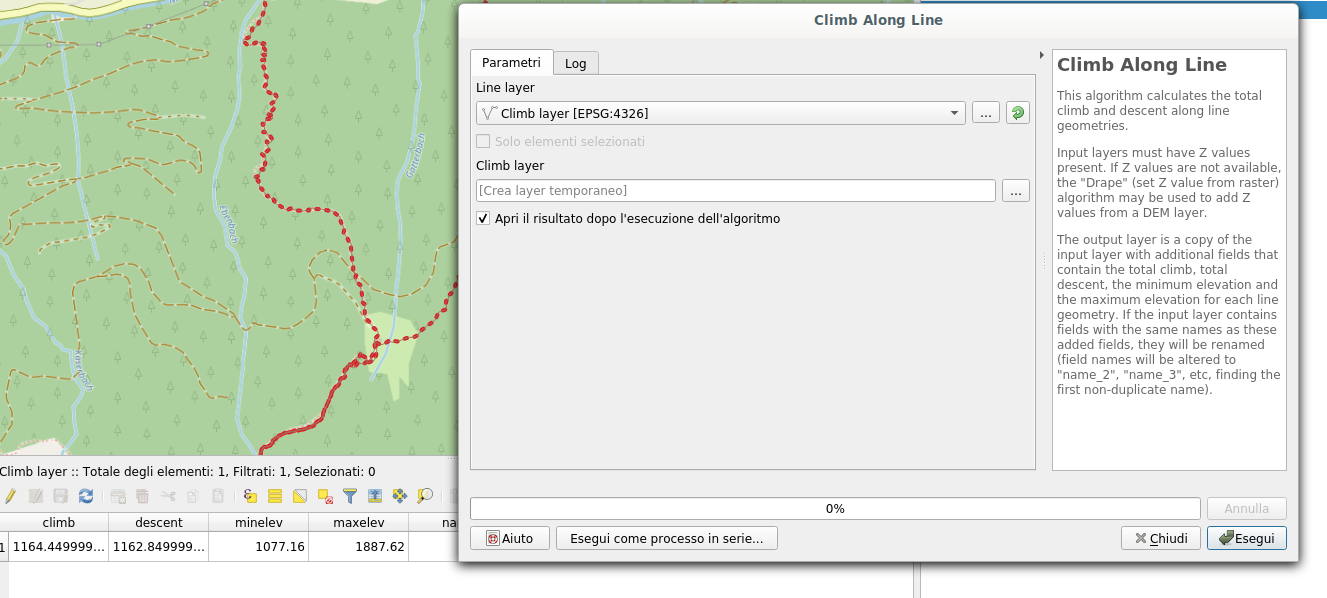Click 'Esegui come processo in serie...' button
1327x598 pixels.
(x=666, y=539)
